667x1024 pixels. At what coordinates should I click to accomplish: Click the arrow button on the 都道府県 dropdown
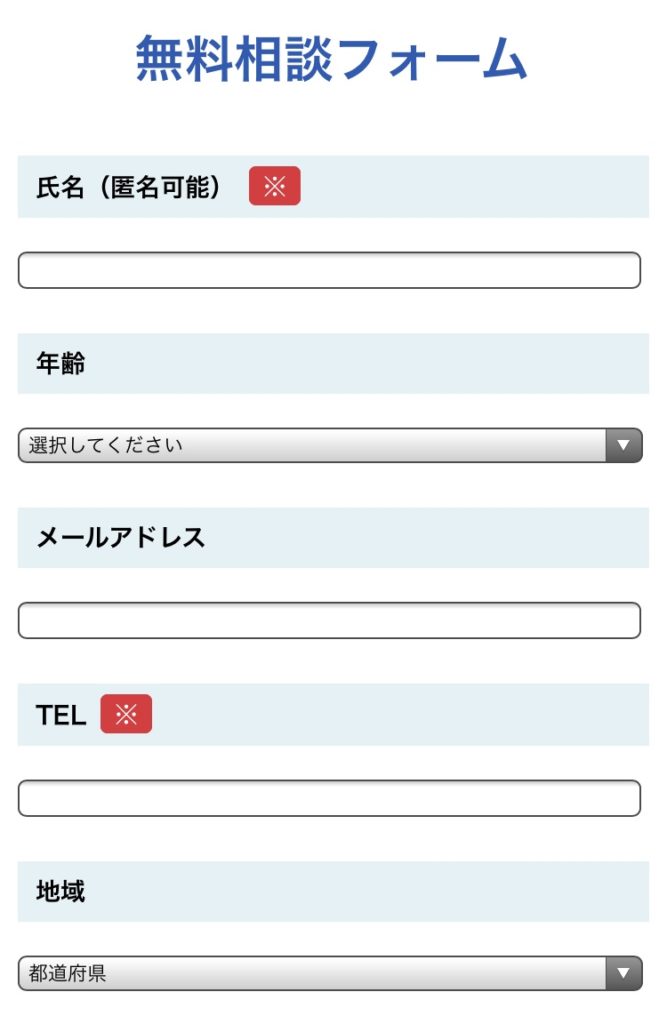point(624,973)
